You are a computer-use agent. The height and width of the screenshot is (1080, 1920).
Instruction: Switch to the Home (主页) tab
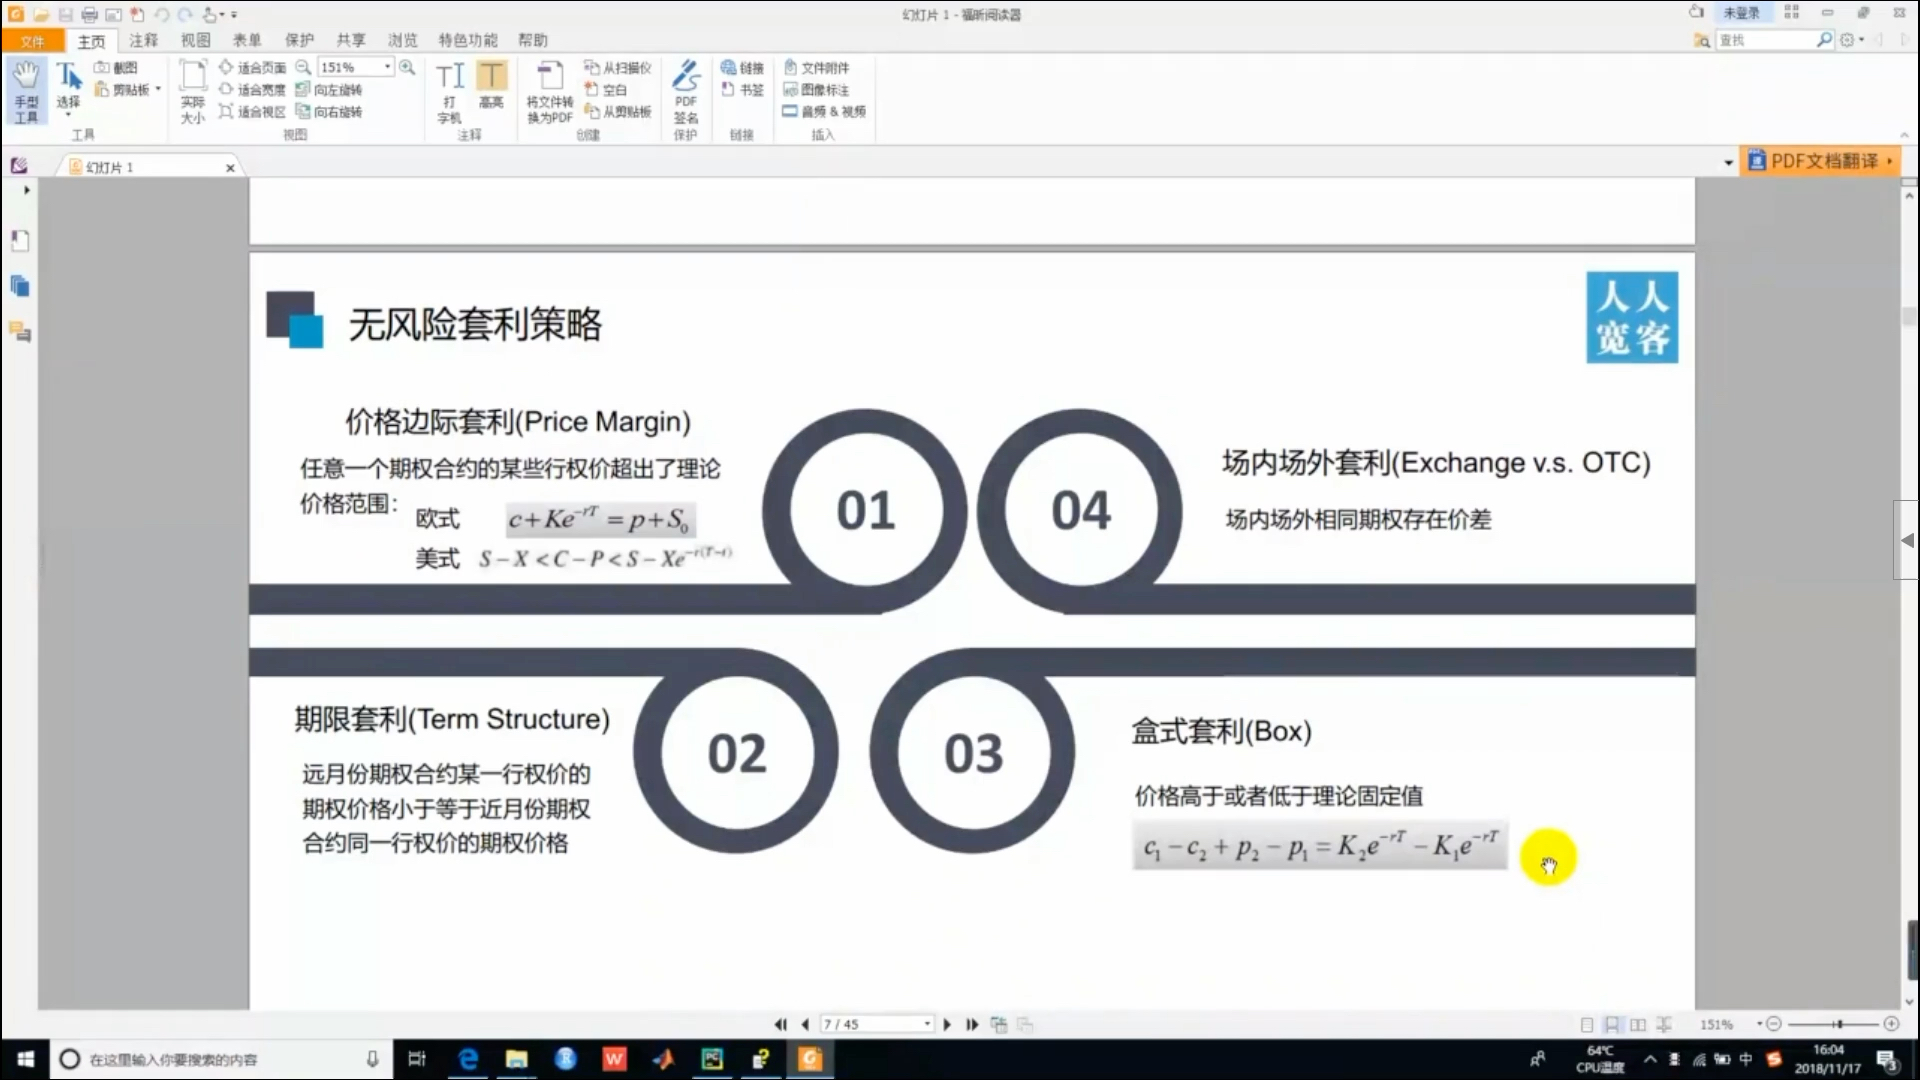pyautogui.click(x=91, y=41)
